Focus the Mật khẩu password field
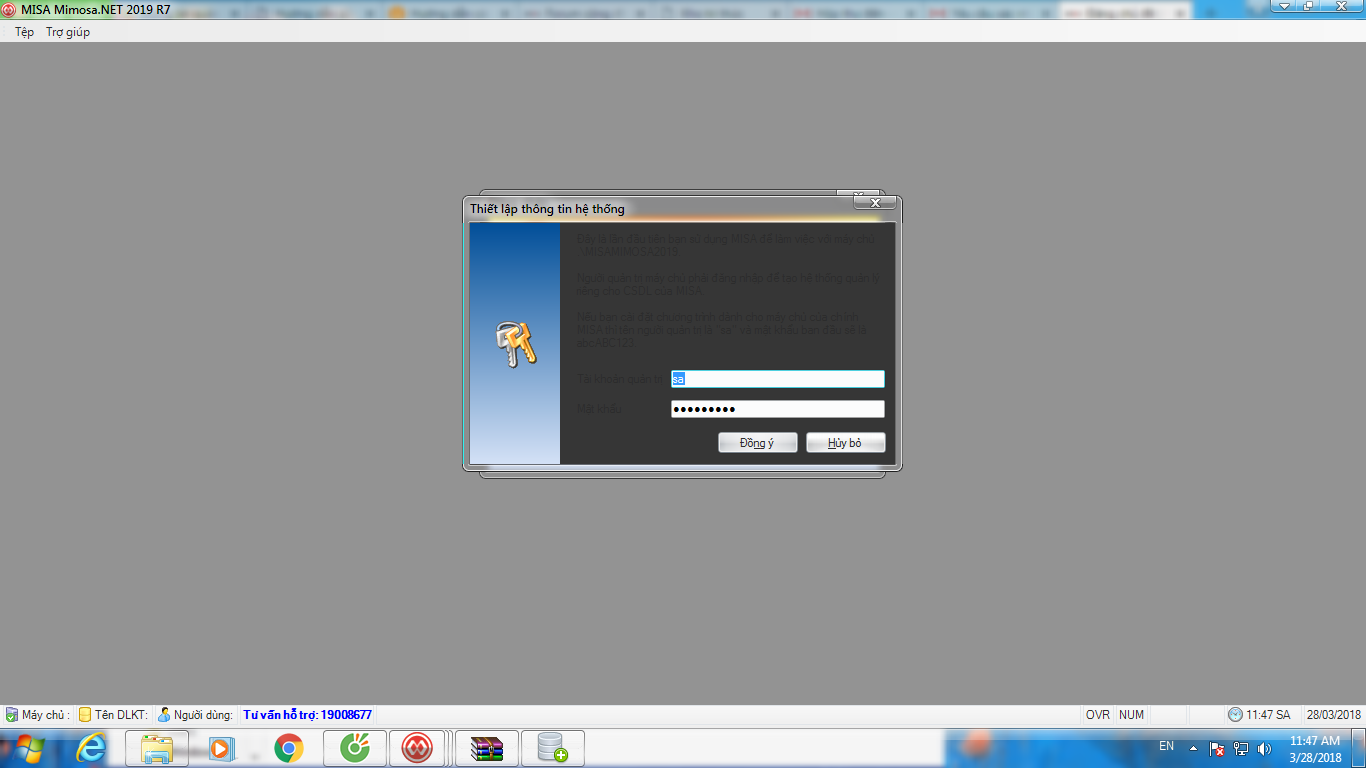Viewport: 1366px width, 768px height. pyautogui.click(x=778, y=409)
